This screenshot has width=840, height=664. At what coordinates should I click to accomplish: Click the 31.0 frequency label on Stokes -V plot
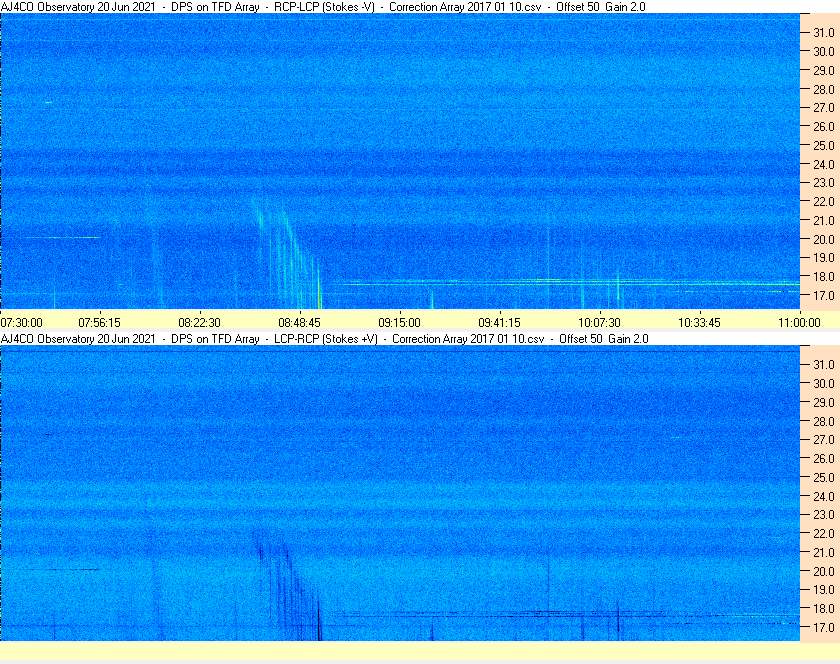824,33
